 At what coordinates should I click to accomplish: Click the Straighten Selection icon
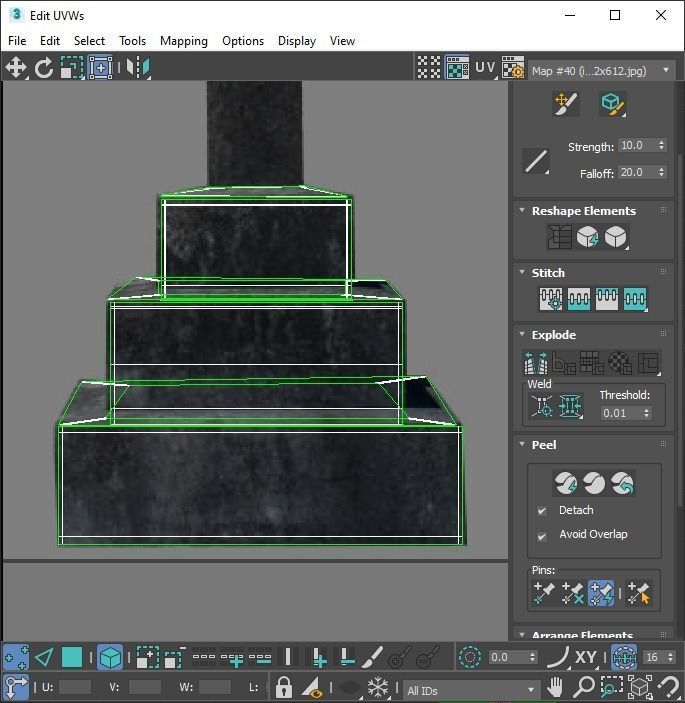point(559,237)
